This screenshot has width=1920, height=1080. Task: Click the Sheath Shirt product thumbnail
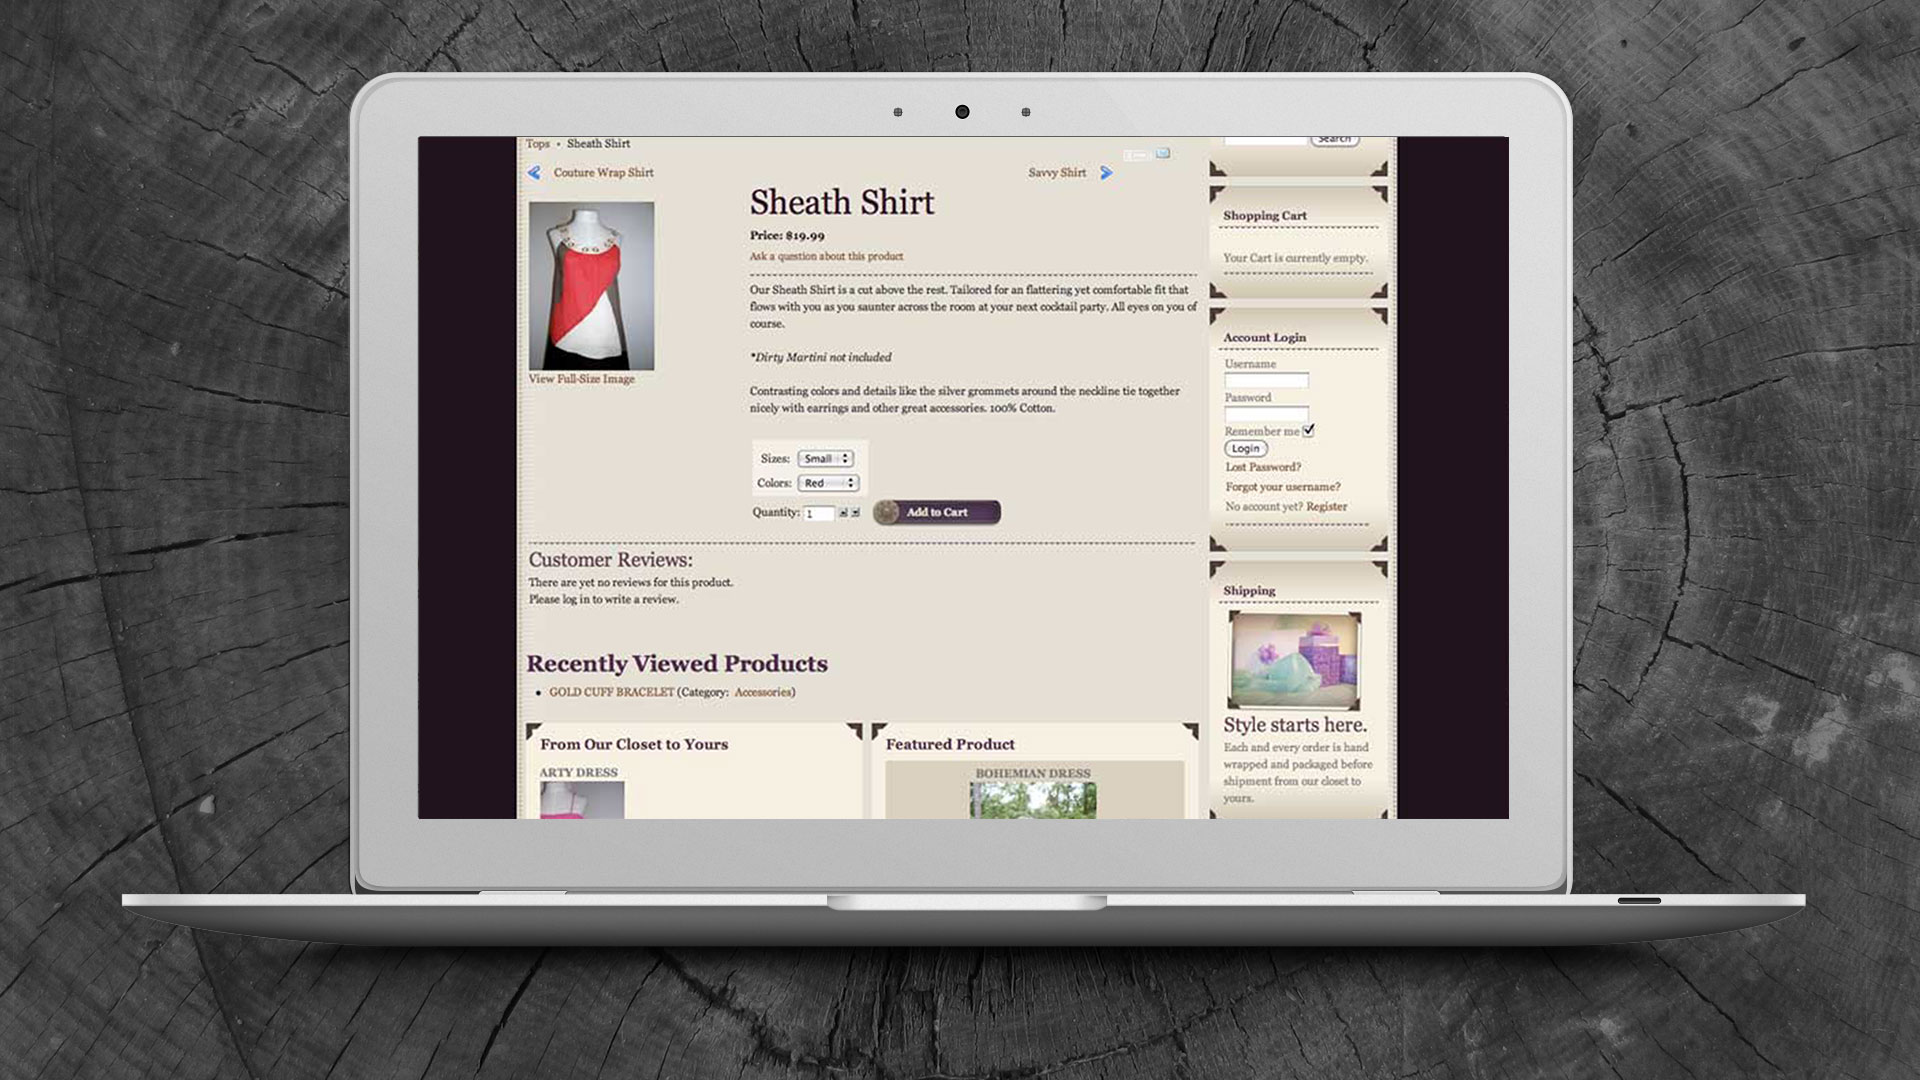click(591, 286)
